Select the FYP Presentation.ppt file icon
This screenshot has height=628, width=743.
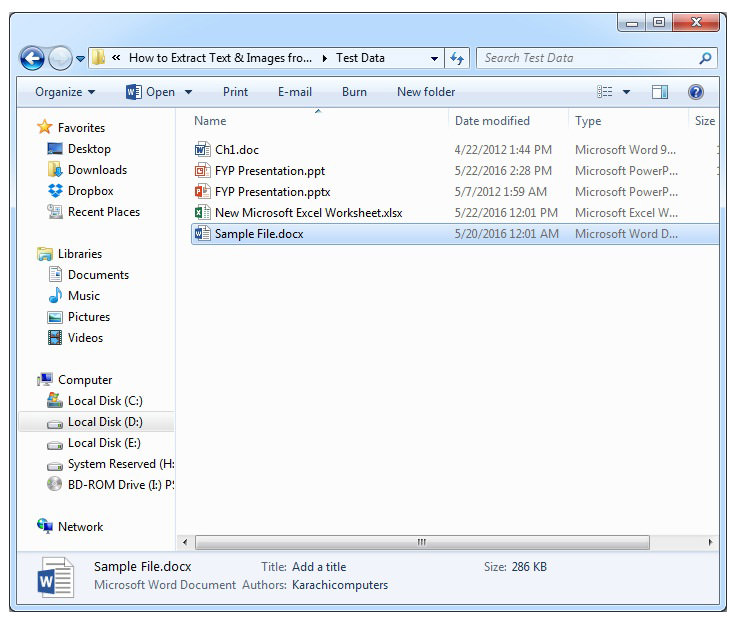[x=202, y=171]
